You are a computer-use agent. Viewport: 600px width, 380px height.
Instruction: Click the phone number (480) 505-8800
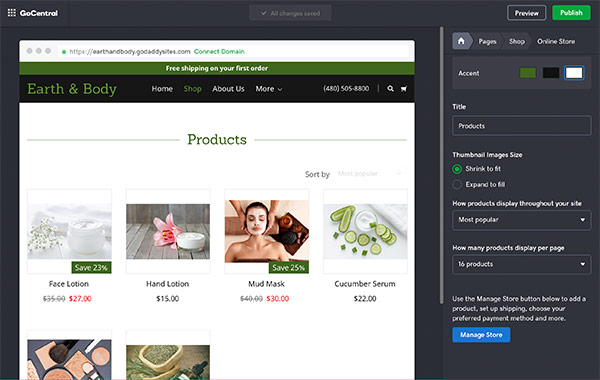(346, 89)
